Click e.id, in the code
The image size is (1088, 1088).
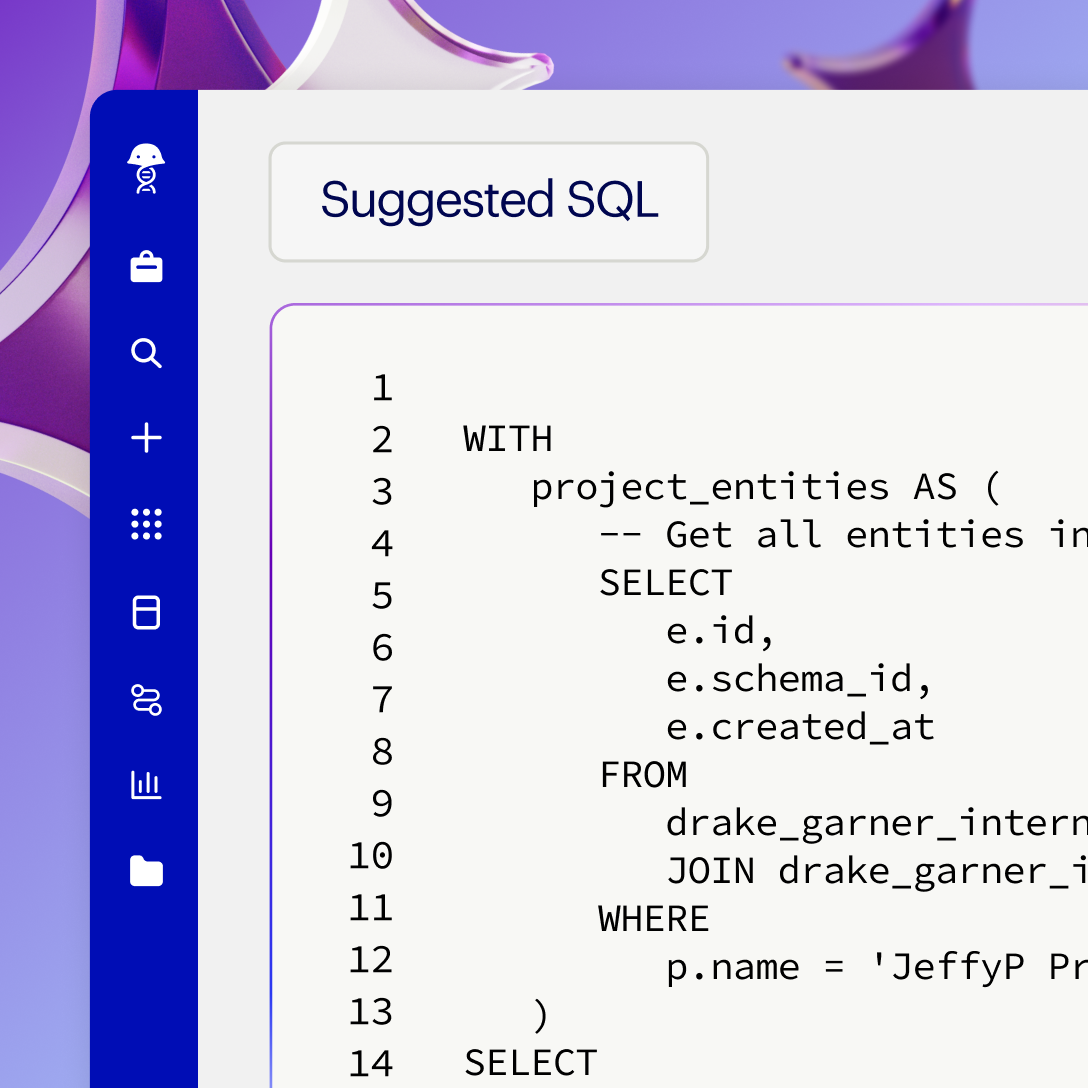click(x=720, y=631)
